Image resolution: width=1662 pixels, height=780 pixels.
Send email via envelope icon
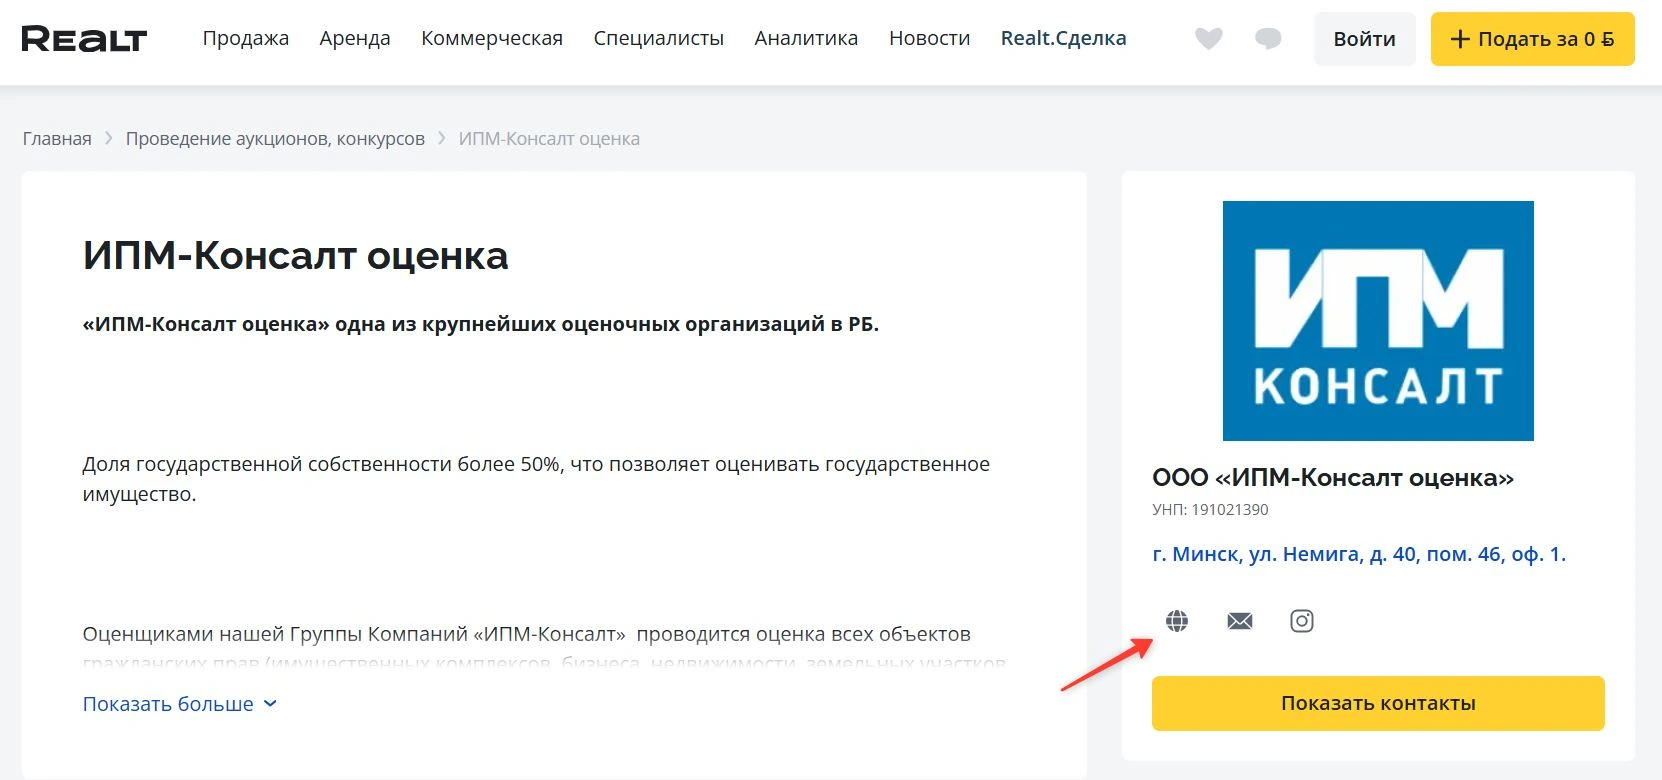1240,621
